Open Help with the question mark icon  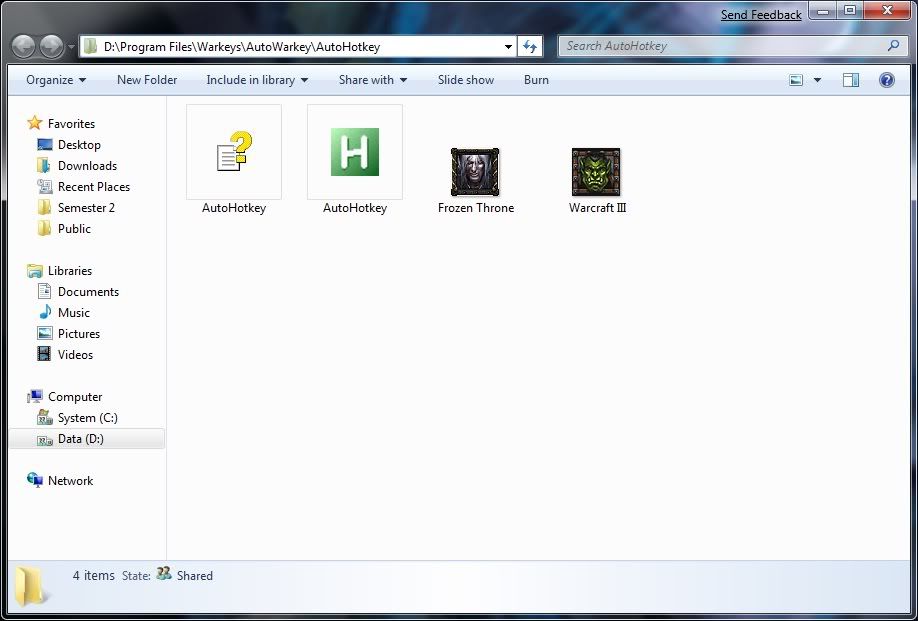coord(886,80)
